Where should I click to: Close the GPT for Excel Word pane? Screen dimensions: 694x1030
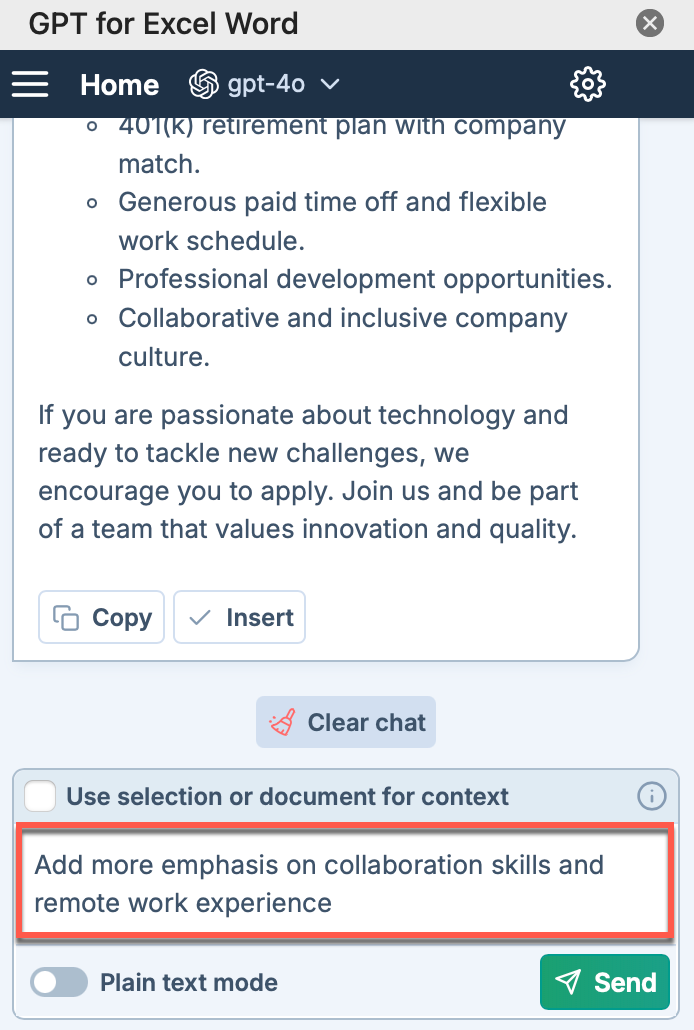(649, 24)
